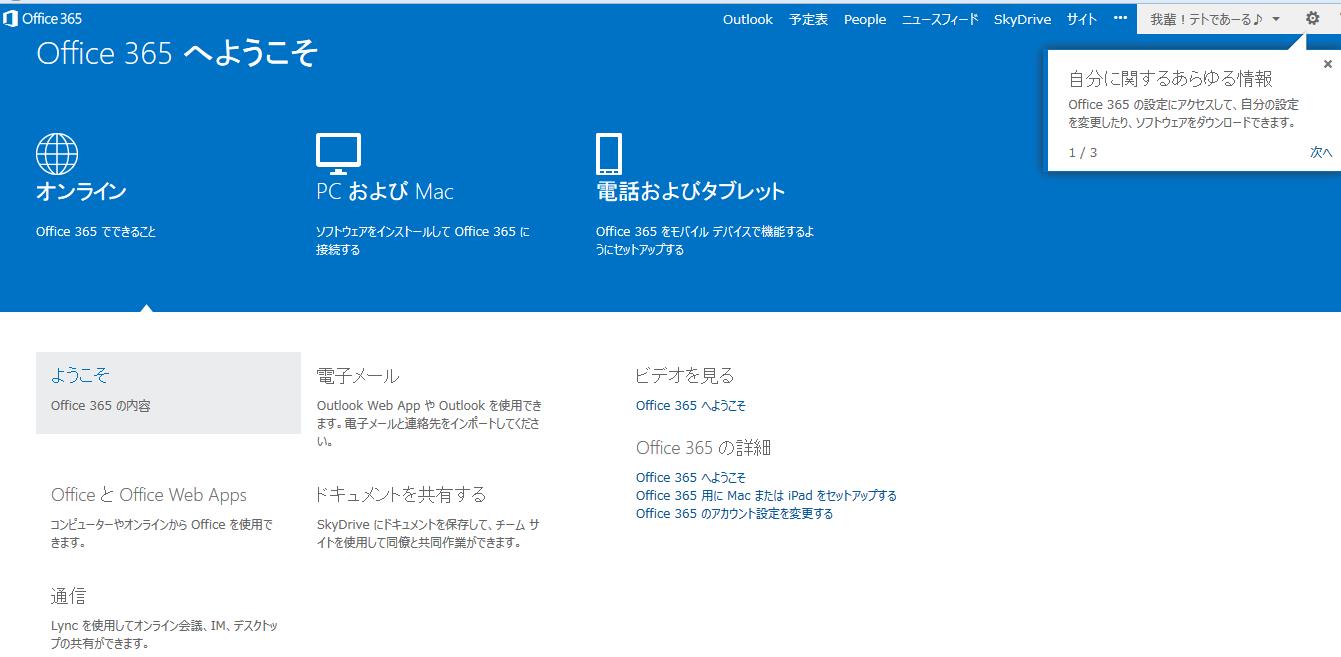The width and height of the screenshot is (1341, 657).
Task: Open 予定表 calendar in the navigation
Action: coord(808,19)
